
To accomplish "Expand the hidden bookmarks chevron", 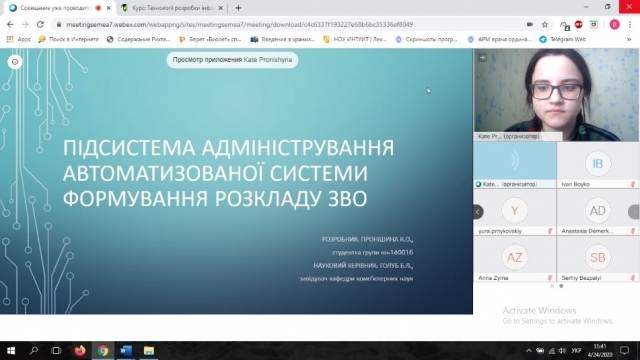I will point(629,39).
